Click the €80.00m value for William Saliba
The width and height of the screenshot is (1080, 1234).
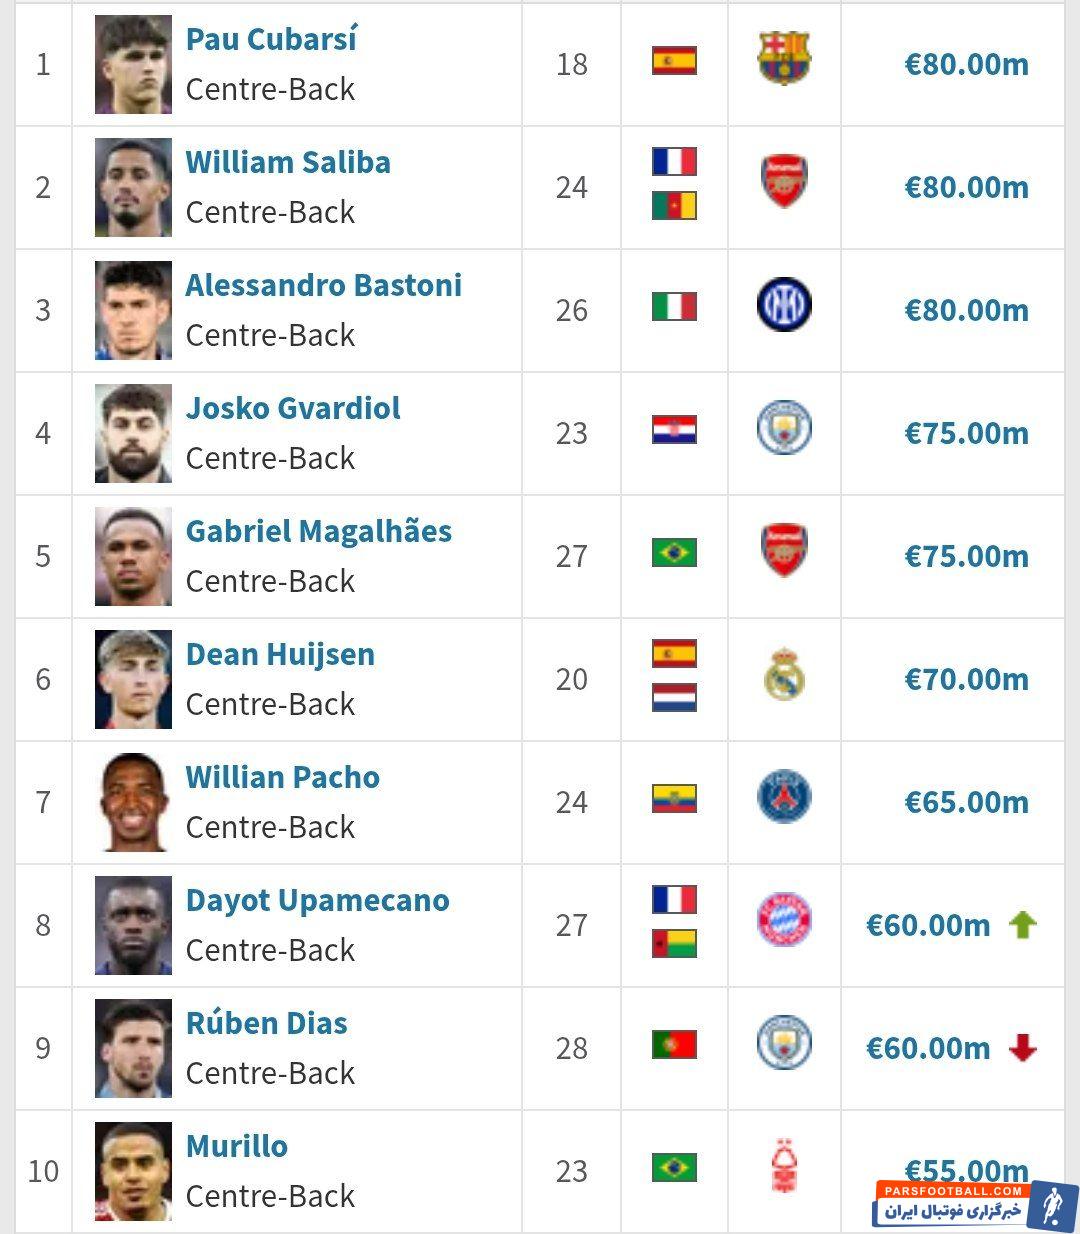tap(966, 188)
